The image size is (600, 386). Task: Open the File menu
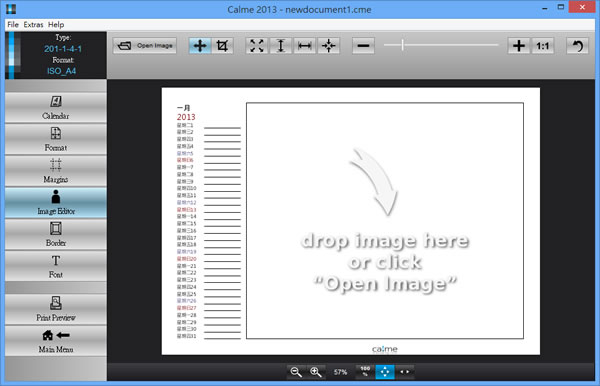point(13,24)
